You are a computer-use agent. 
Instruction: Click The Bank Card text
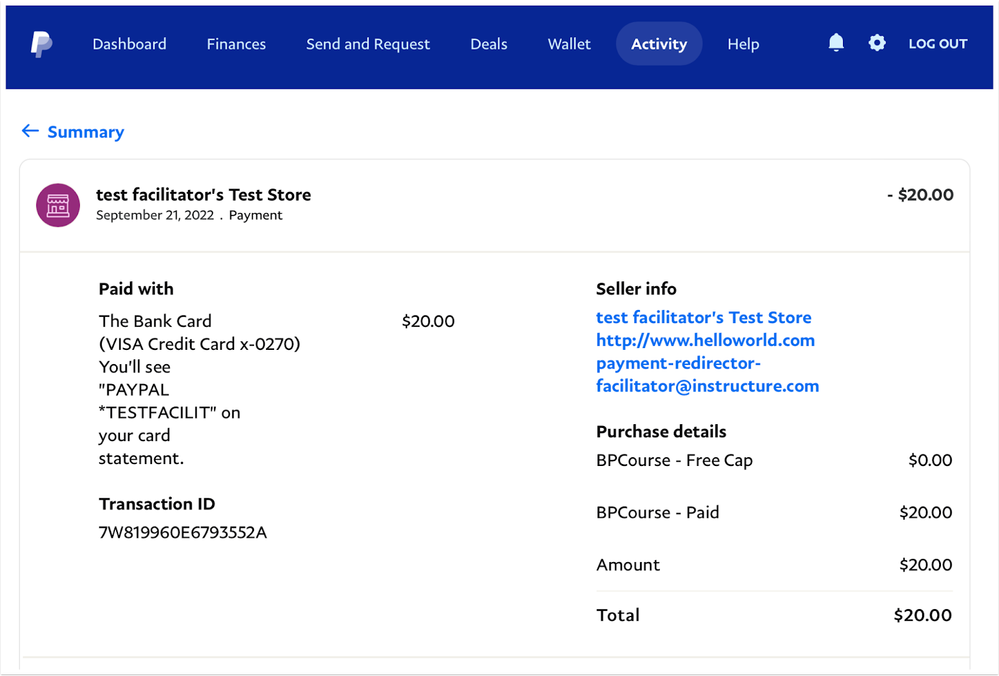click(x=155, y=321)
